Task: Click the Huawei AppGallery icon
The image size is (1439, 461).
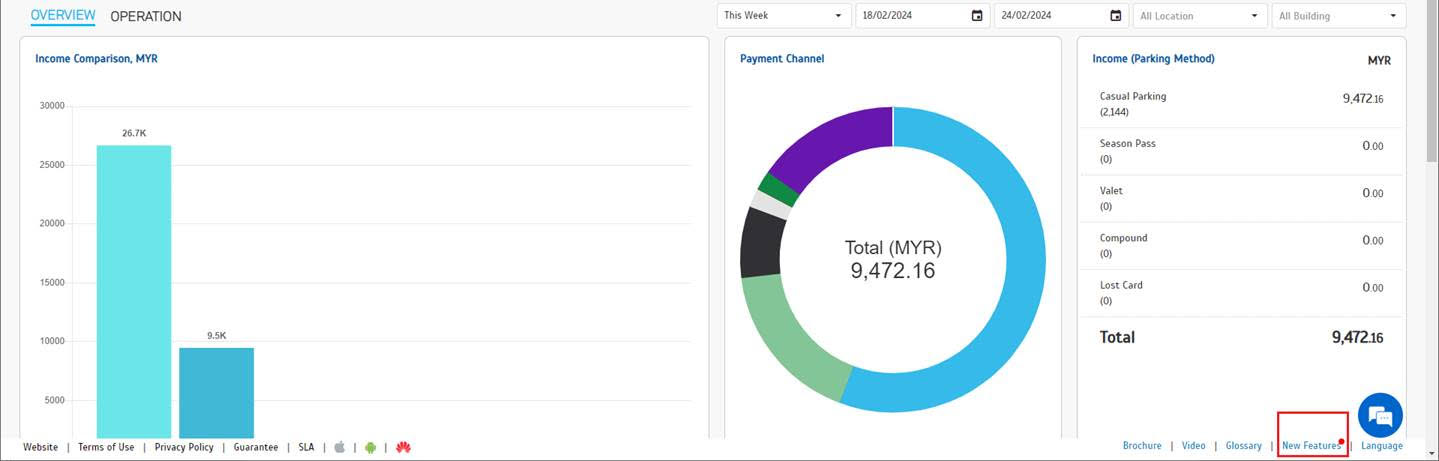Action: coord(403,447)
